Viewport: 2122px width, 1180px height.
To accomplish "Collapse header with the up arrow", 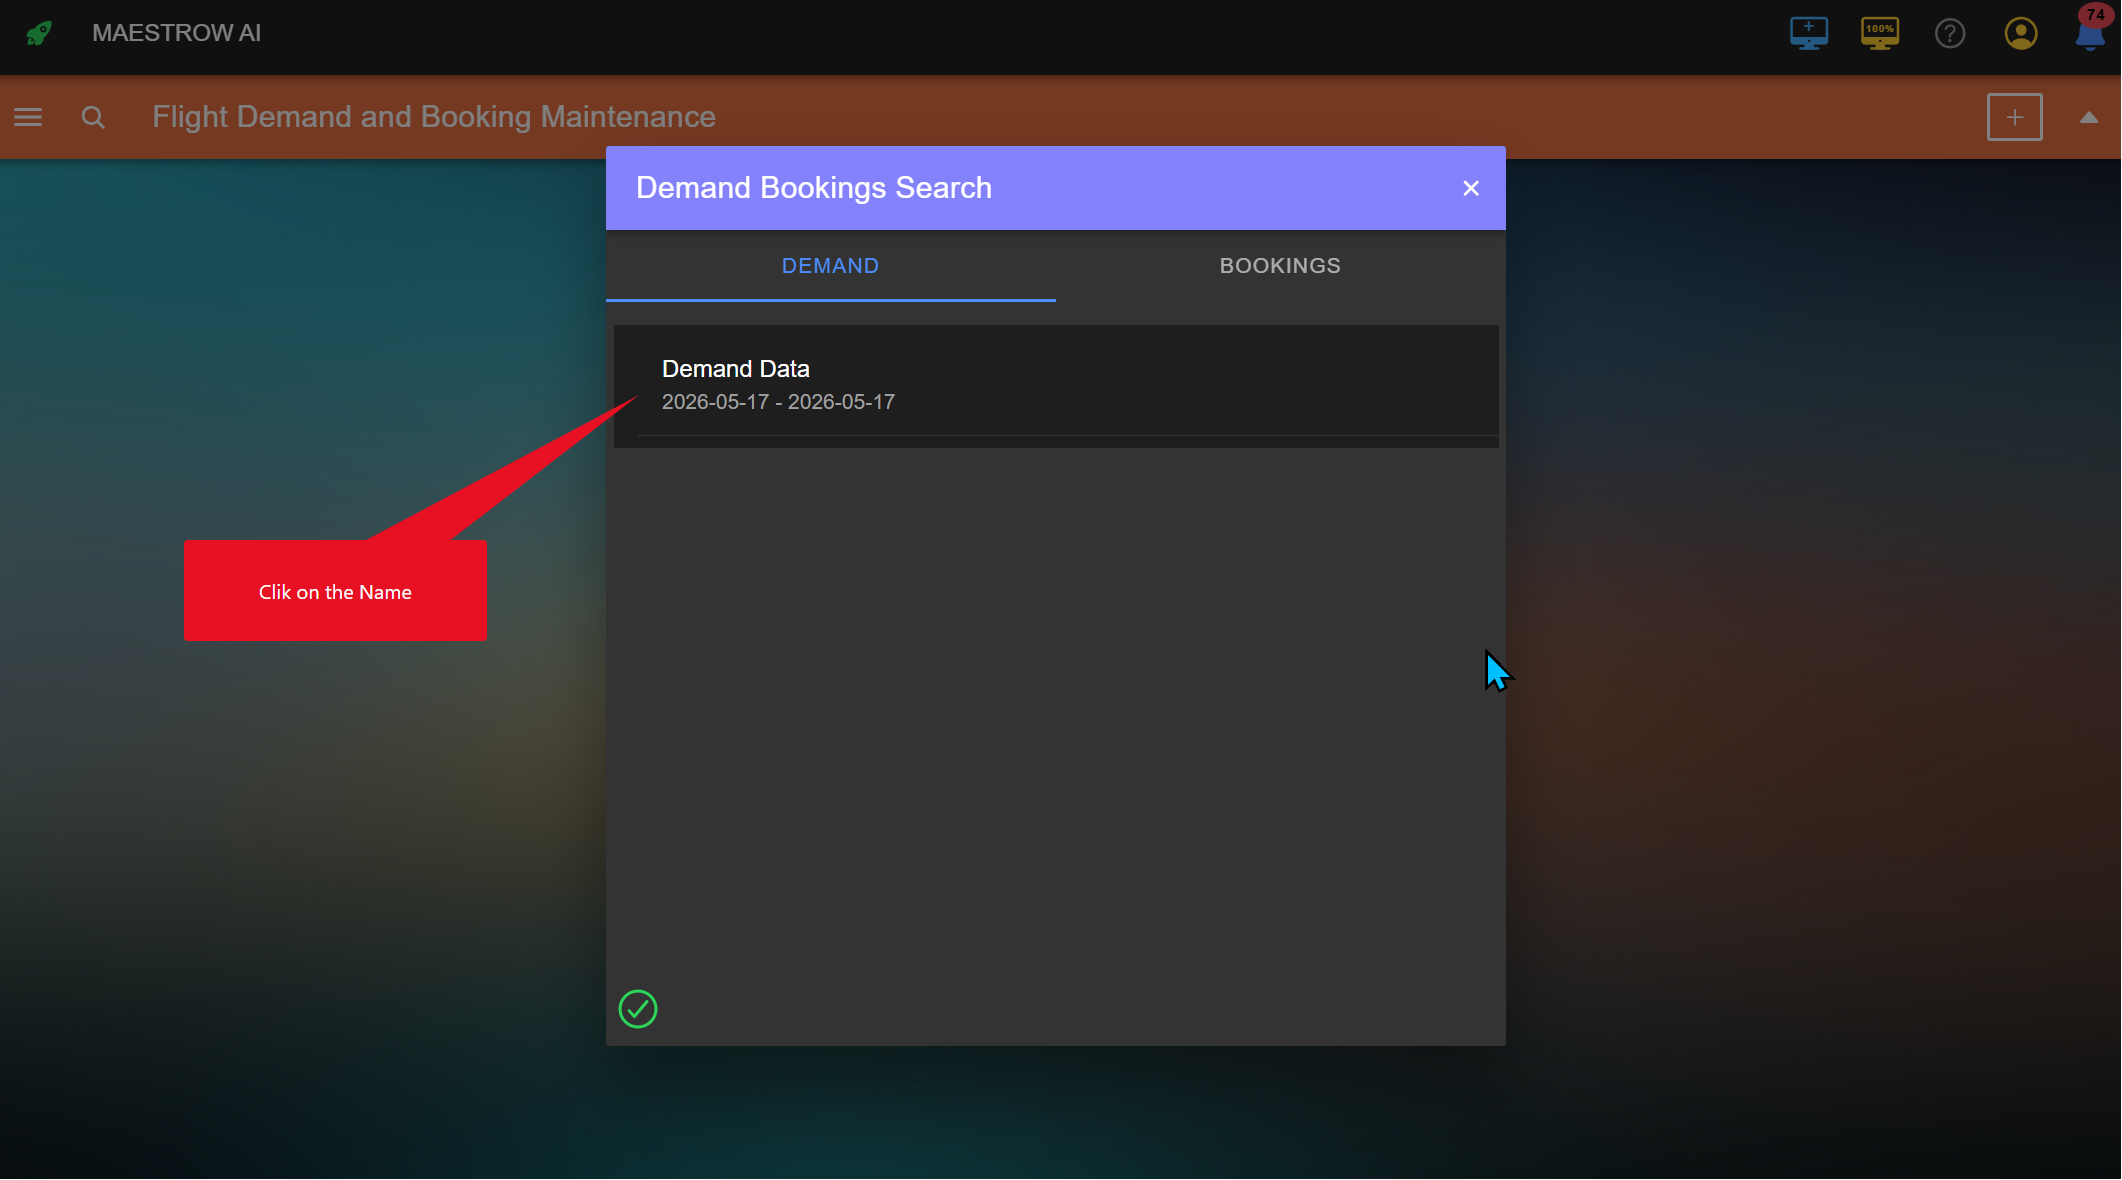I will 2089,117.
